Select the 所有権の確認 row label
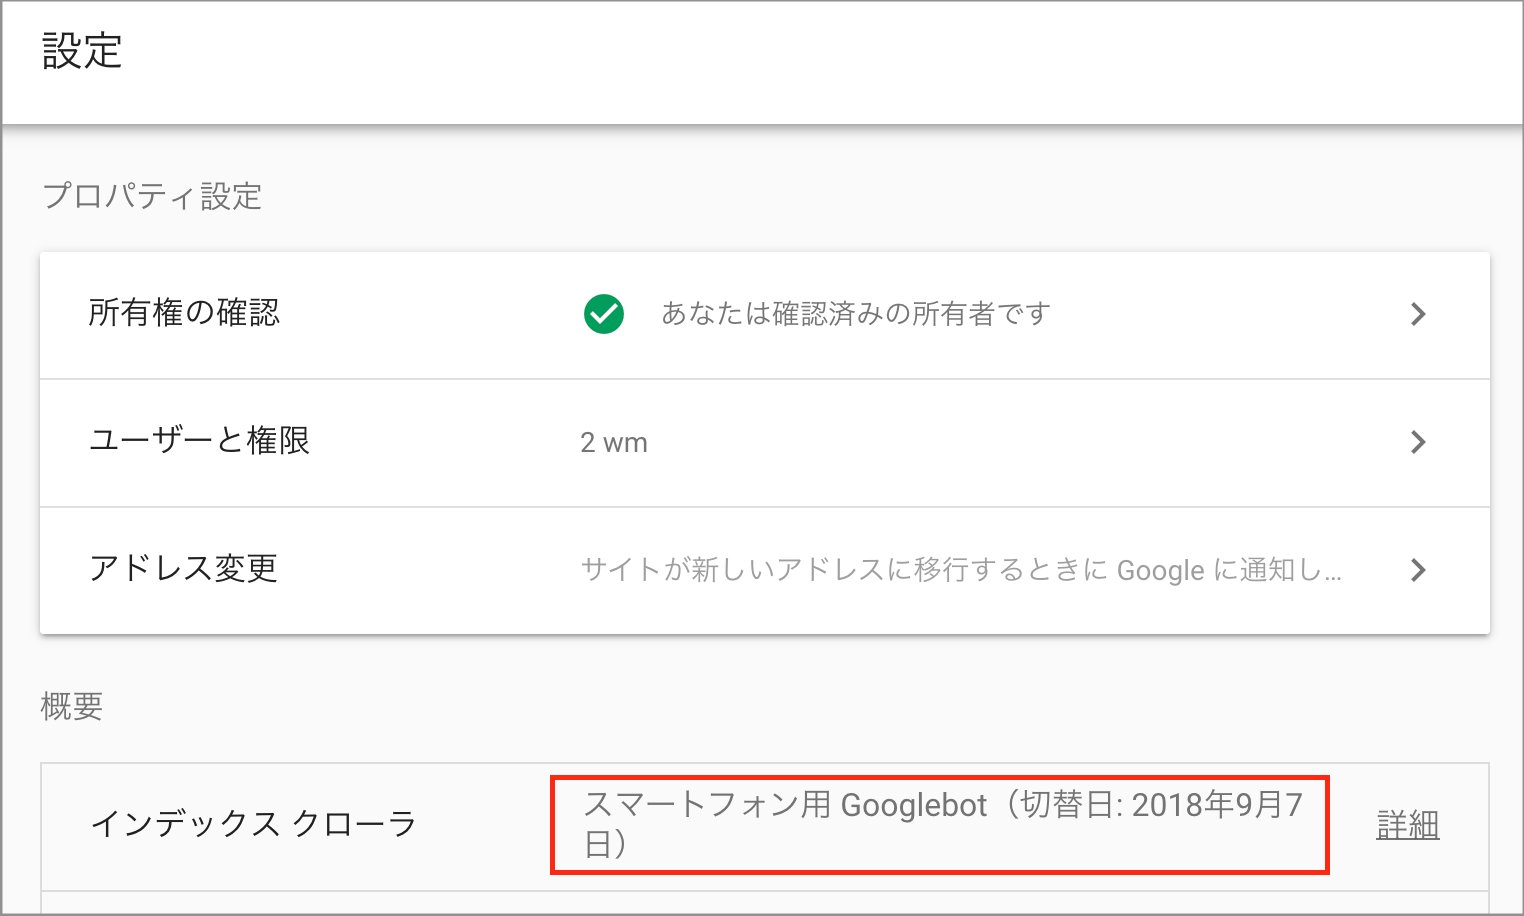This screenshot has height=916, width=1524. tap(184, 313)
